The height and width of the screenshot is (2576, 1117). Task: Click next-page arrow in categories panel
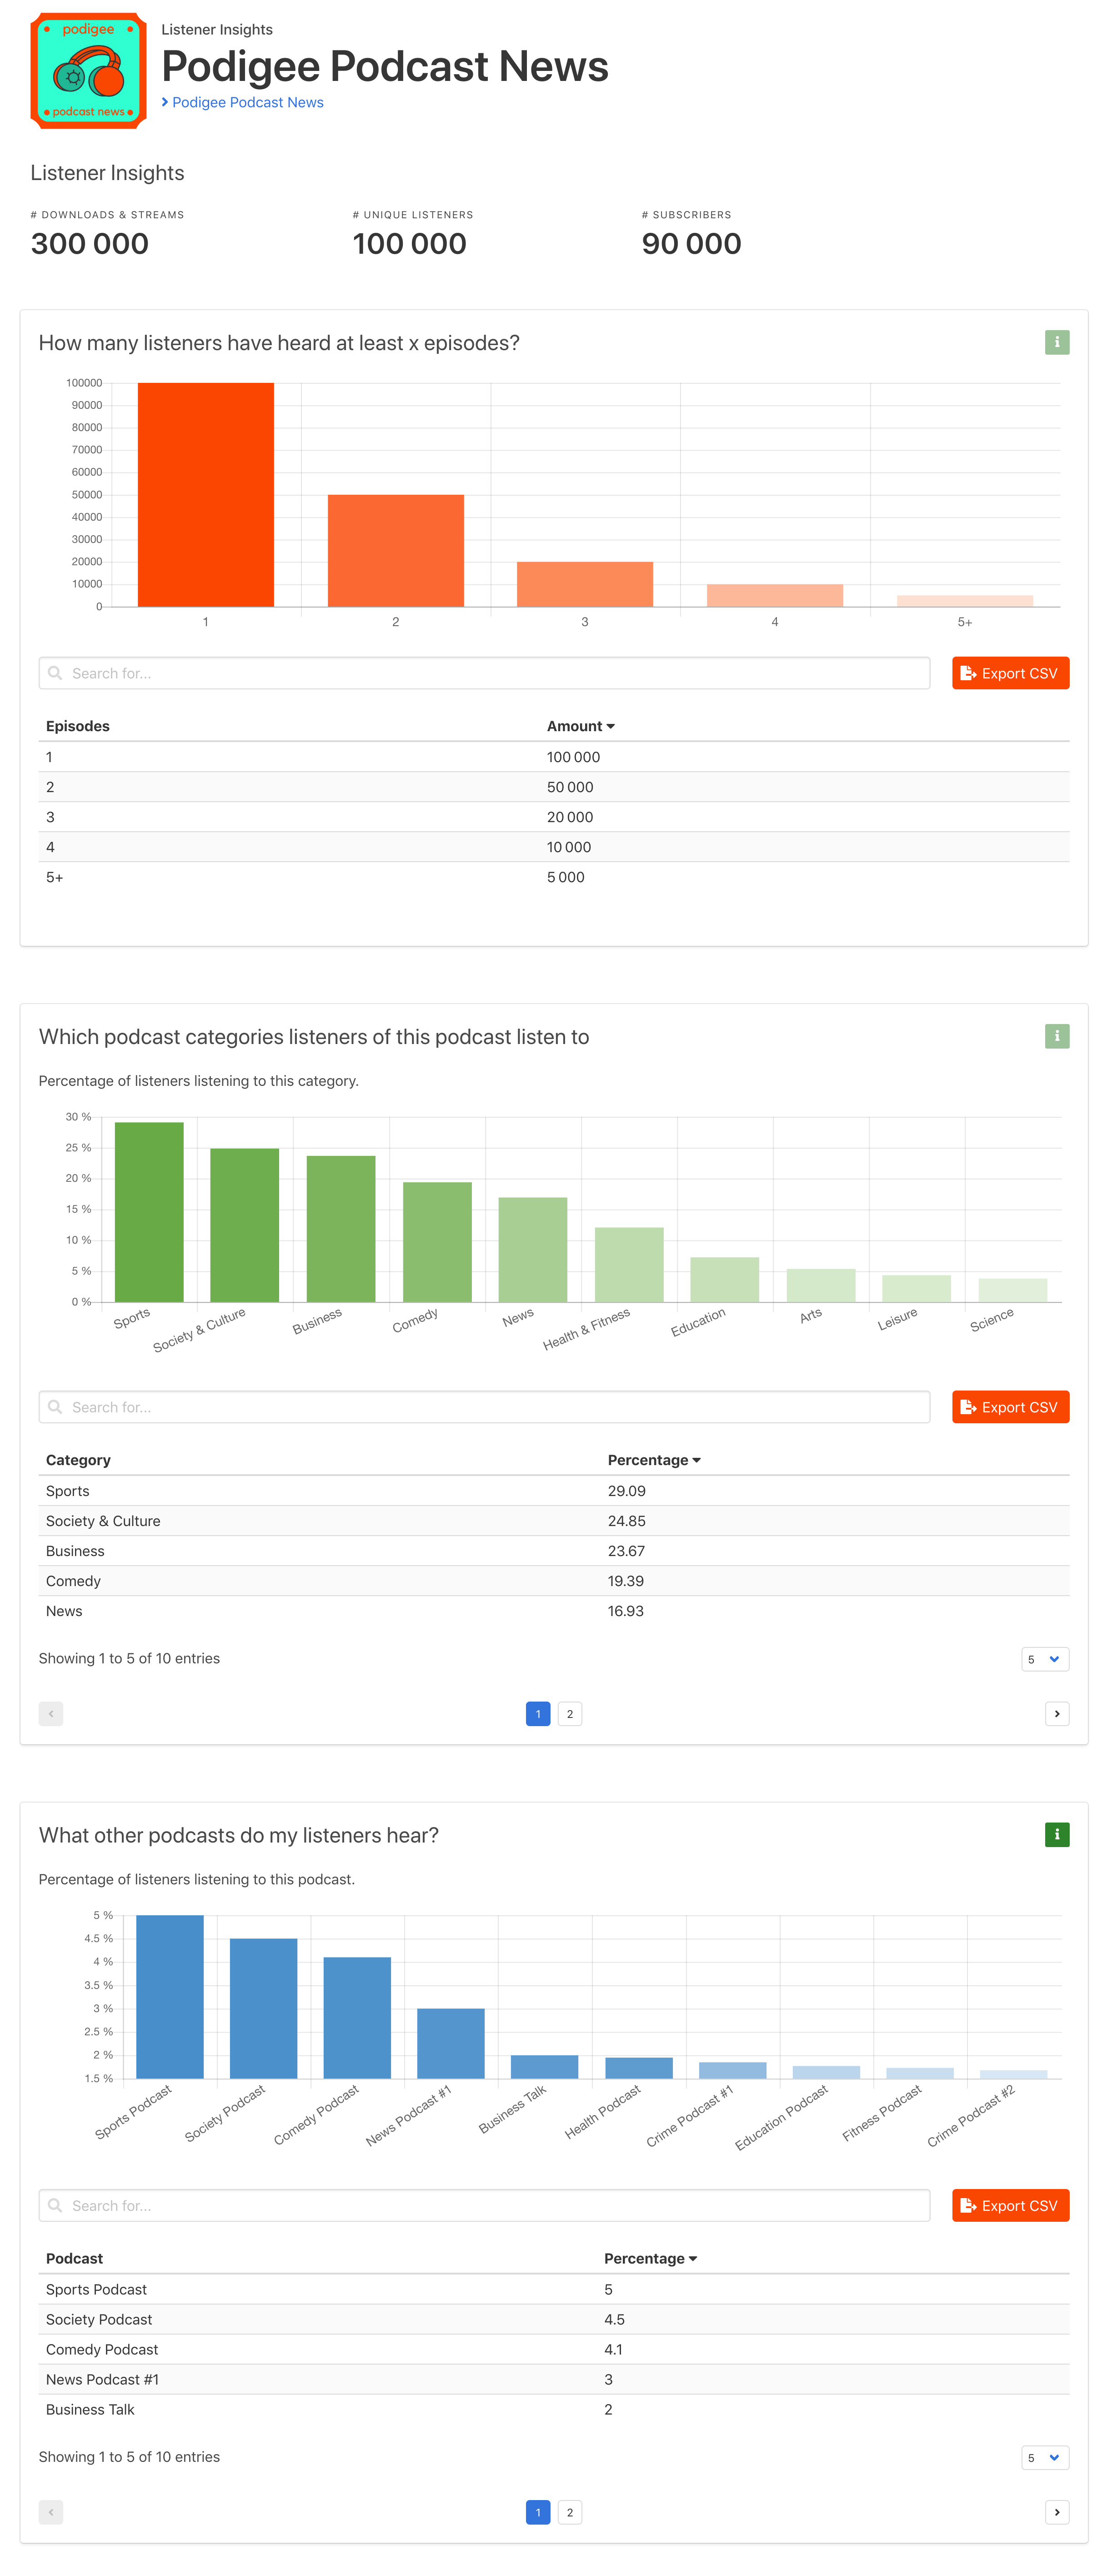coord(1057,1714)
